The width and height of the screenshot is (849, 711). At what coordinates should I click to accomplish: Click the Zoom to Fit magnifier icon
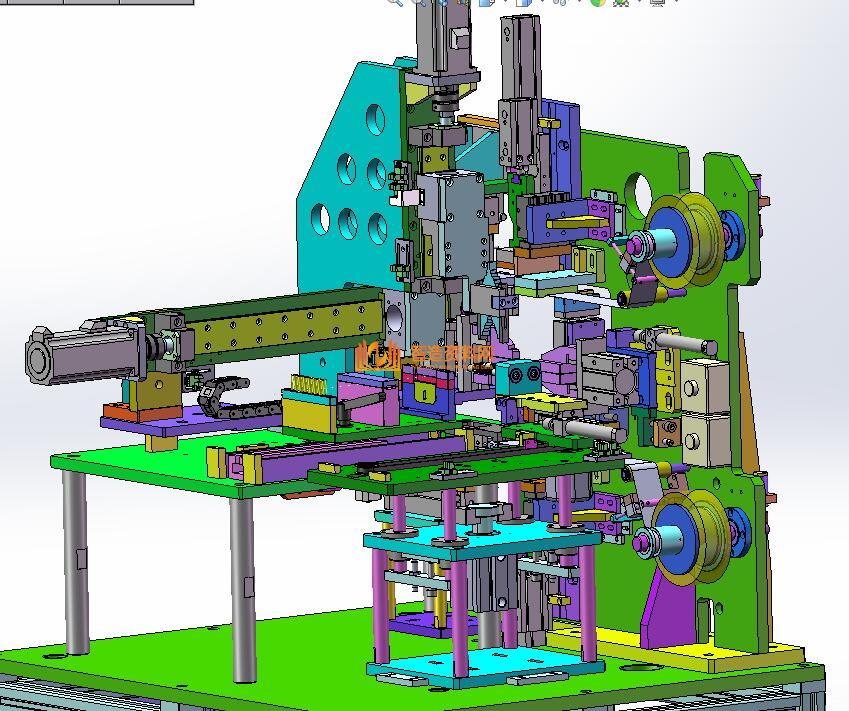click(x=395, y=2)
